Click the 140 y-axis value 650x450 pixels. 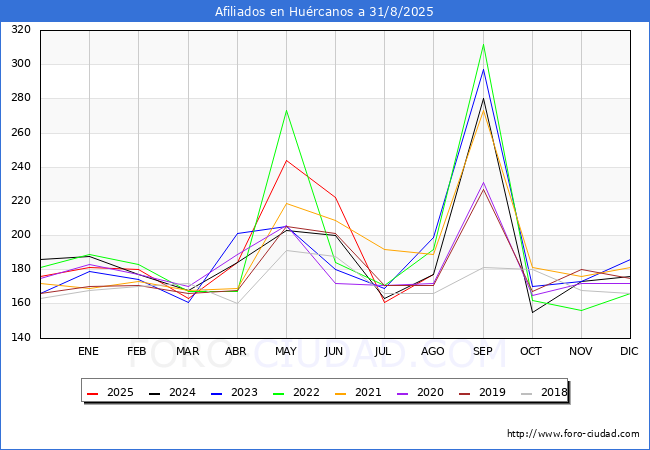pos(21,337)
